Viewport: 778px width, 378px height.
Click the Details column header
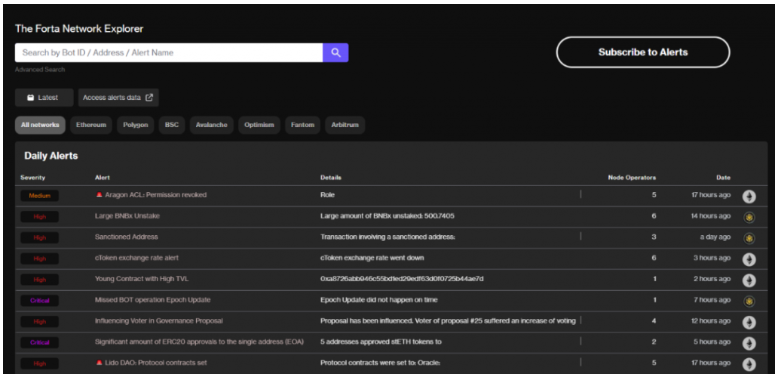point(330,178)
